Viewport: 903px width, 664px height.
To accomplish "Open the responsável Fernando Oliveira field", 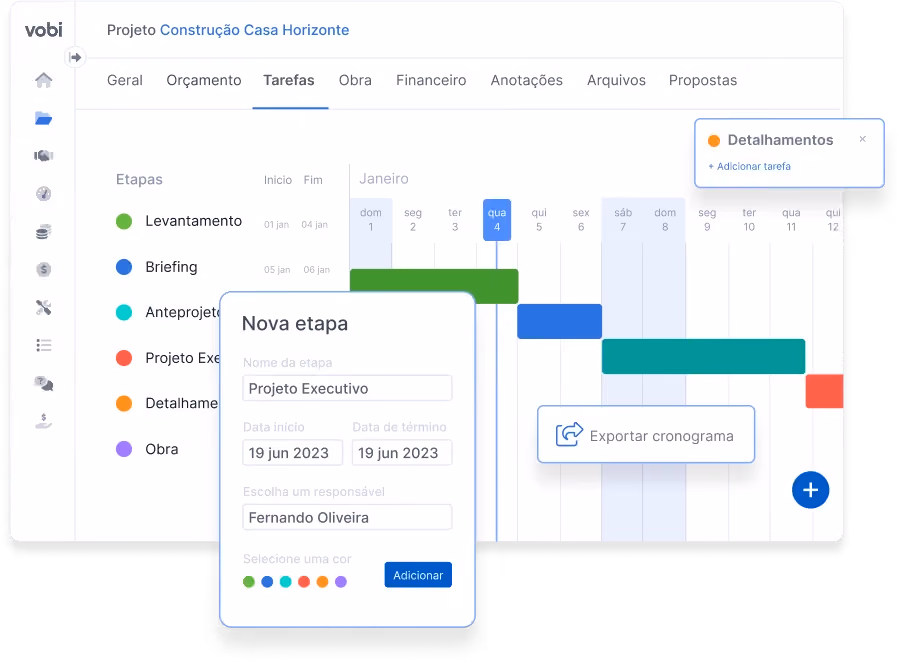I will [x=347, y=517].
